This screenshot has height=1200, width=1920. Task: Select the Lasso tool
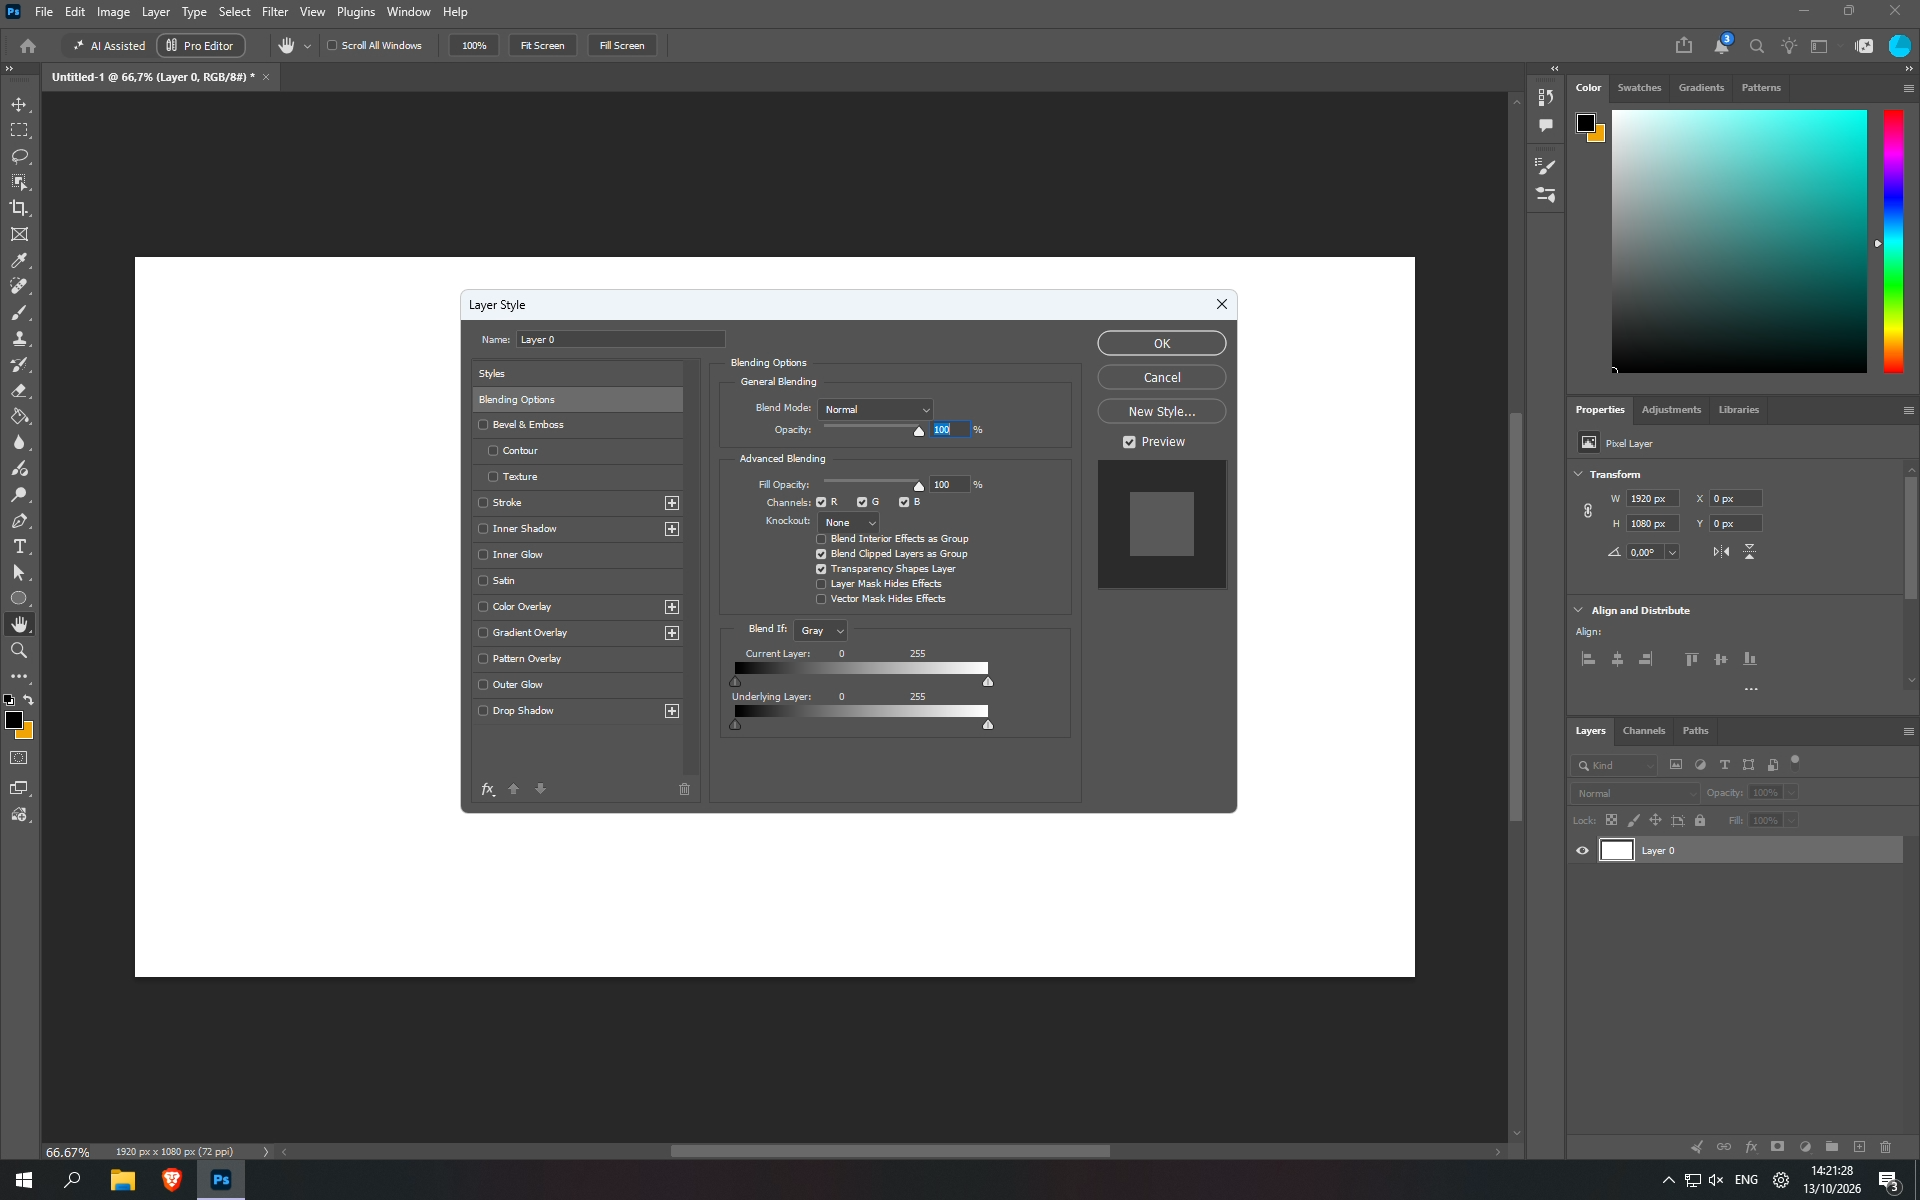19,157
